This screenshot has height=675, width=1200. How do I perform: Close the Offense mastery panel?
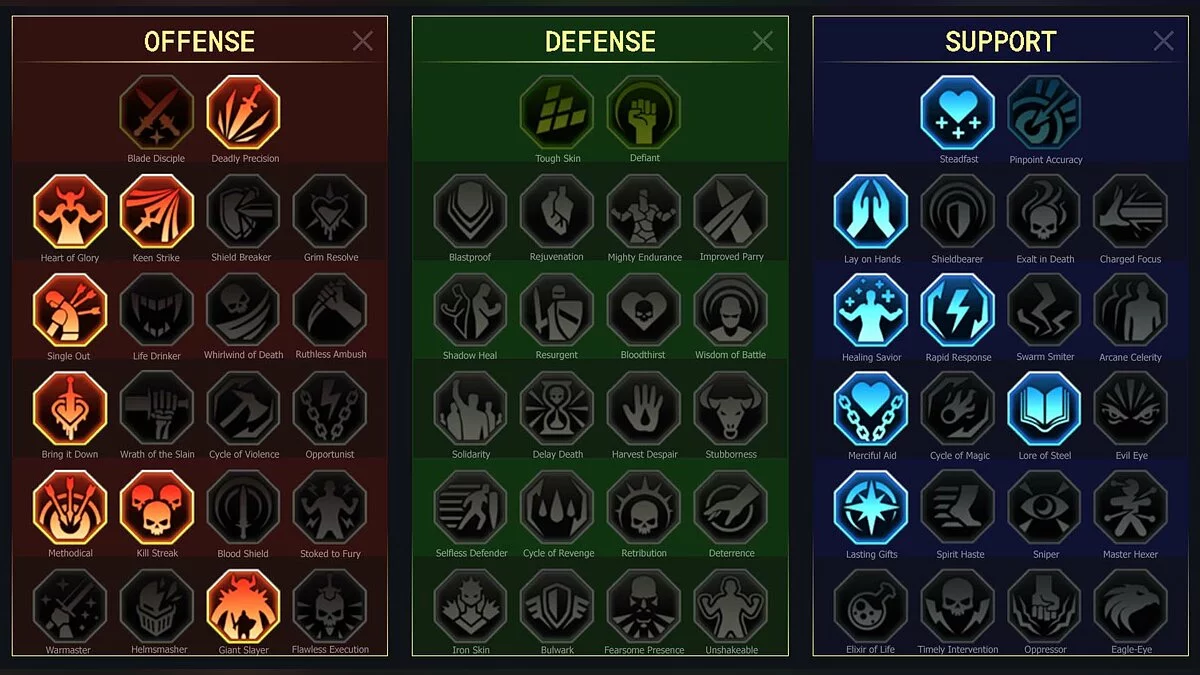pyautogui.click(x=363, y=41)
